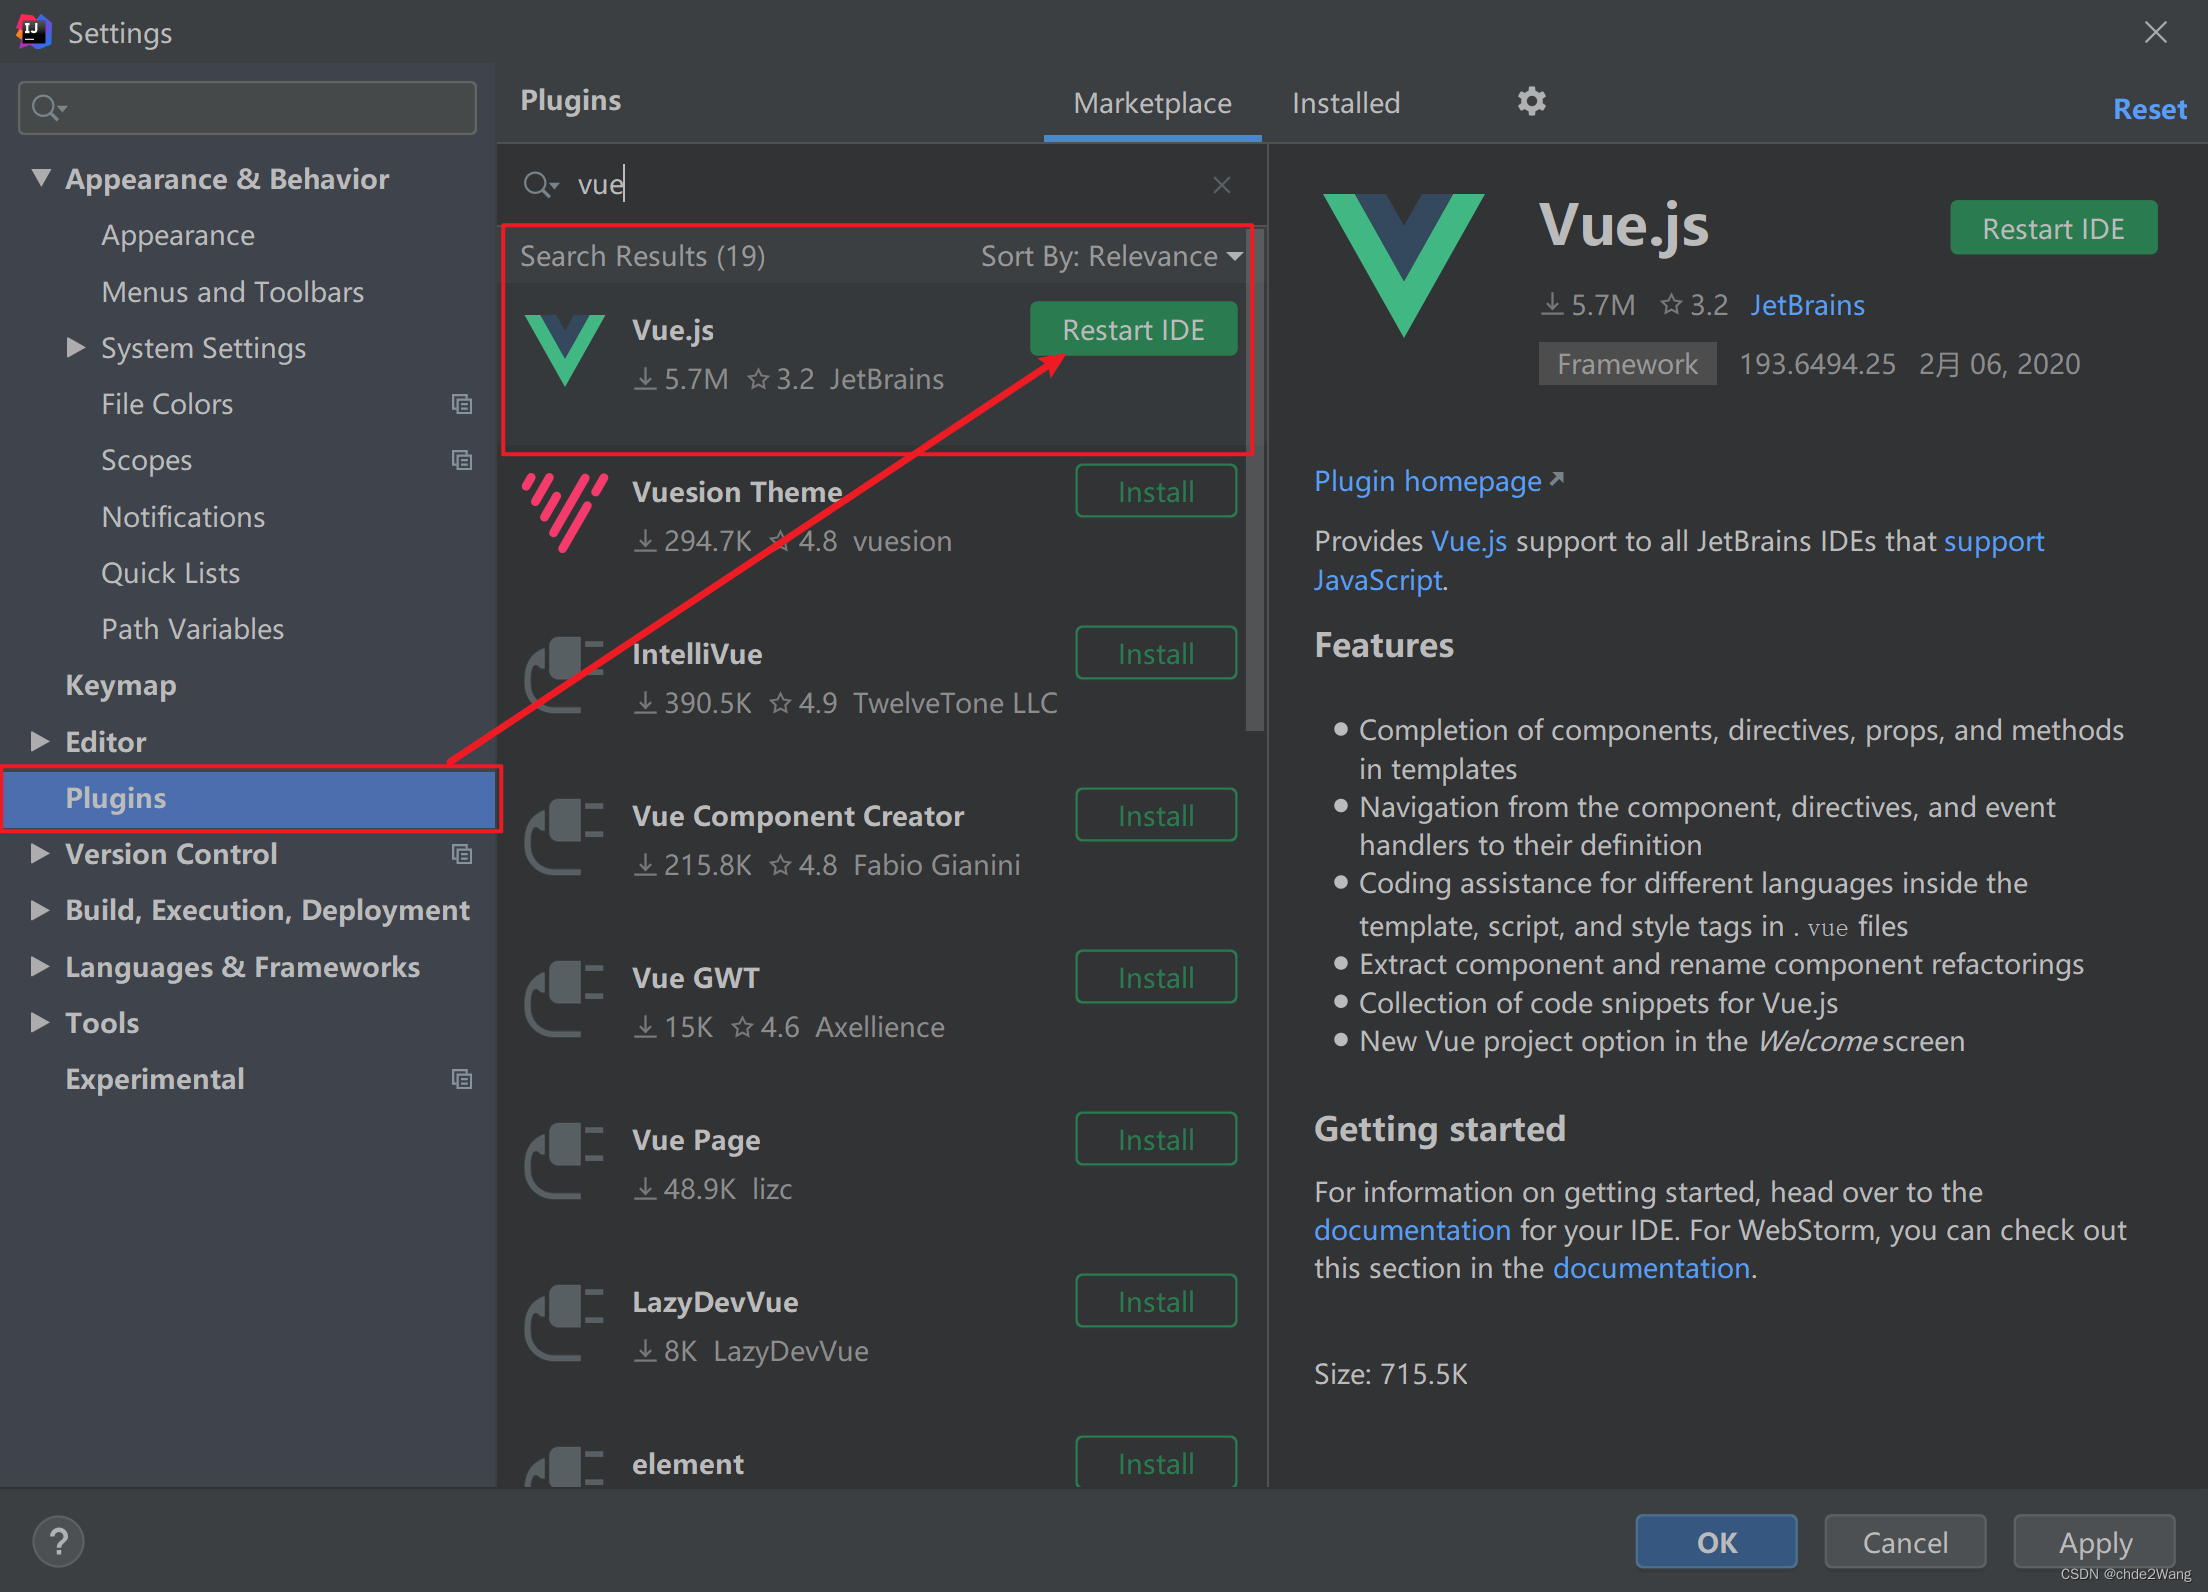Click the IntelliVue plugin plug icon
The image size is (2208, 1592).
pyautogui.click(x=565, y=675)
